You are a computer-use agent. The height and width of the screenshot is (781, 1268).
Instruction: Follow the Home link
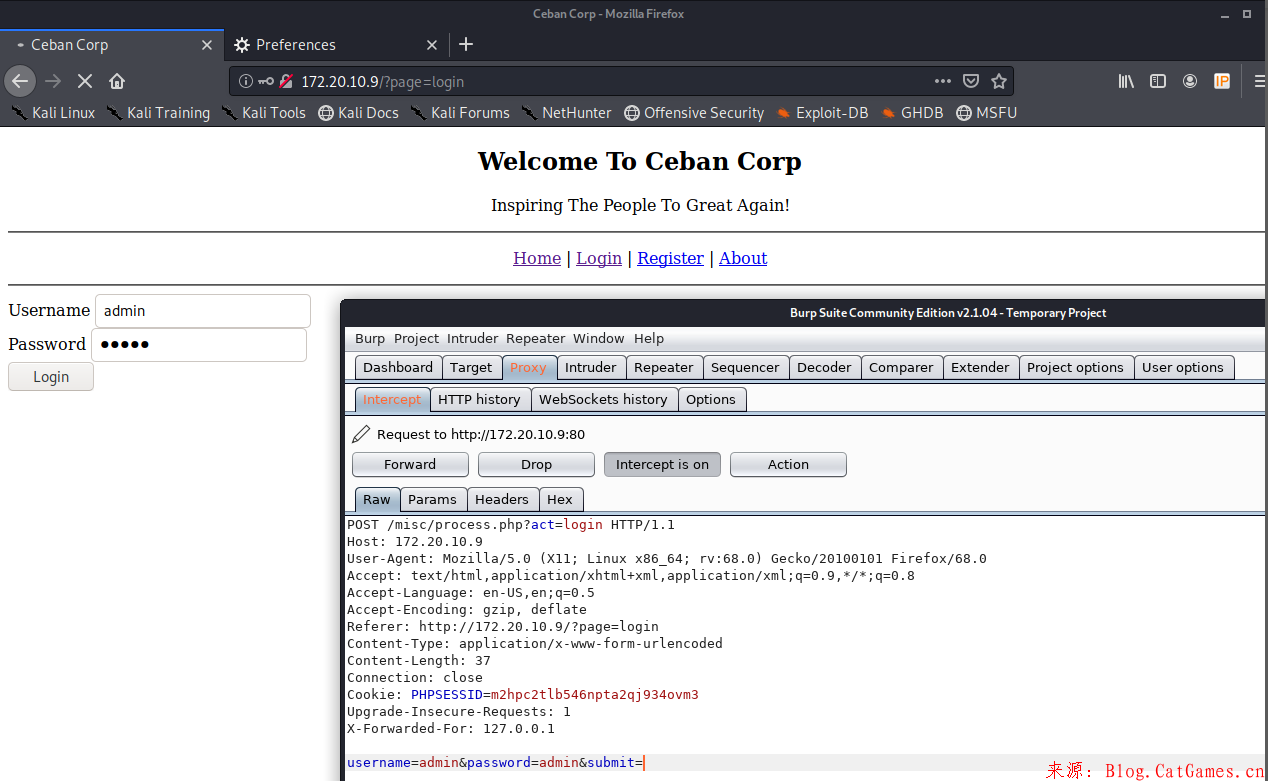(537, 258)
